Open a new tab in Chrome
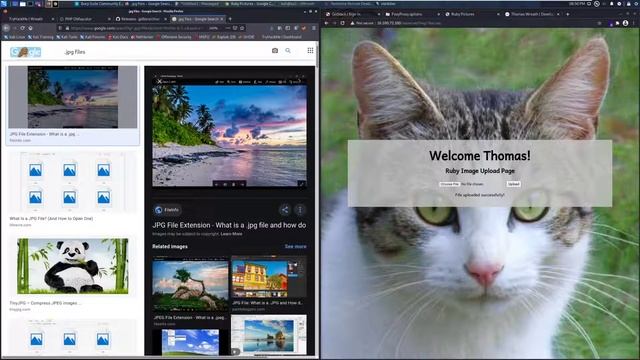The width and height of the screenshot is (640, 360). 568,14
